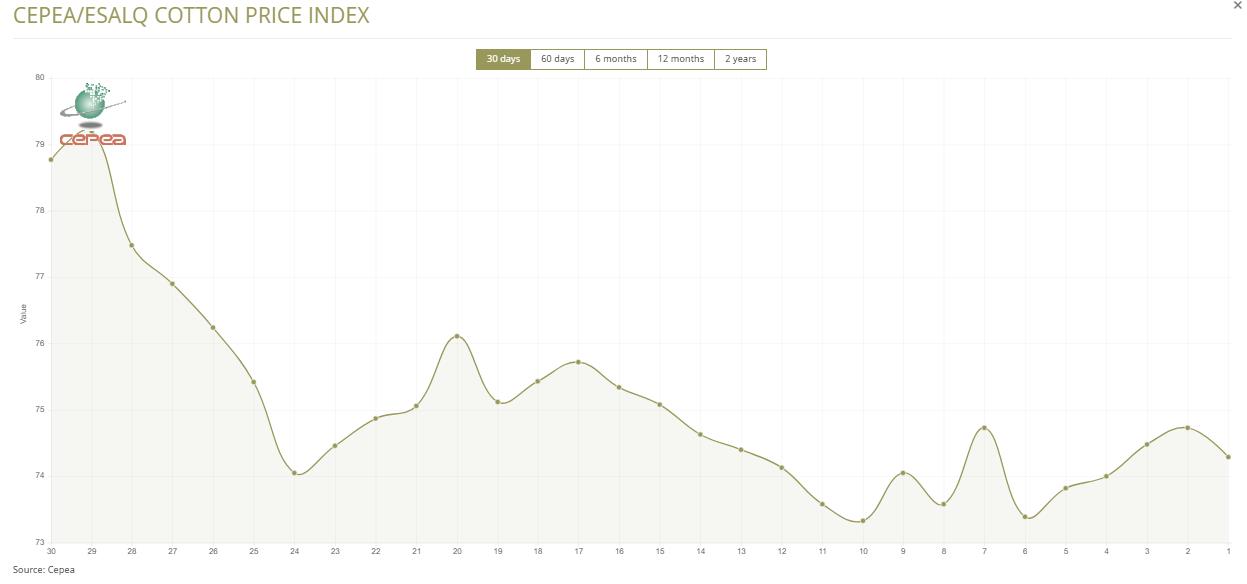Show the 6 months range
Viewport: 1247px width, 584px height.
point(616,59)
